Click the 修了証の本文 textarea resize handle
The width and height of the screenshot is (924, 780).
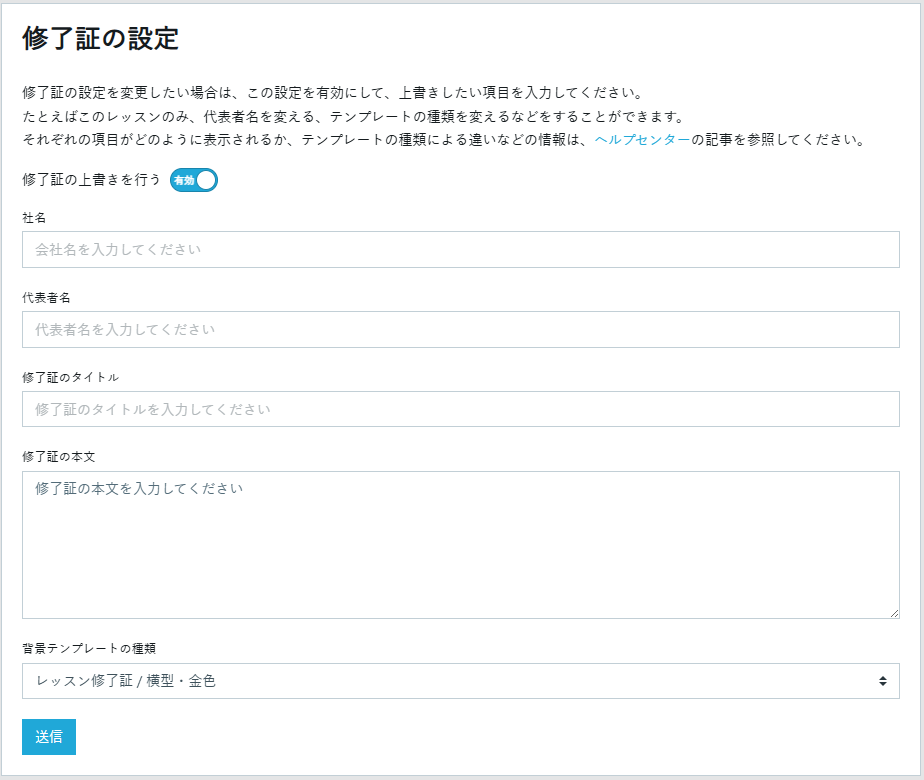894,613
